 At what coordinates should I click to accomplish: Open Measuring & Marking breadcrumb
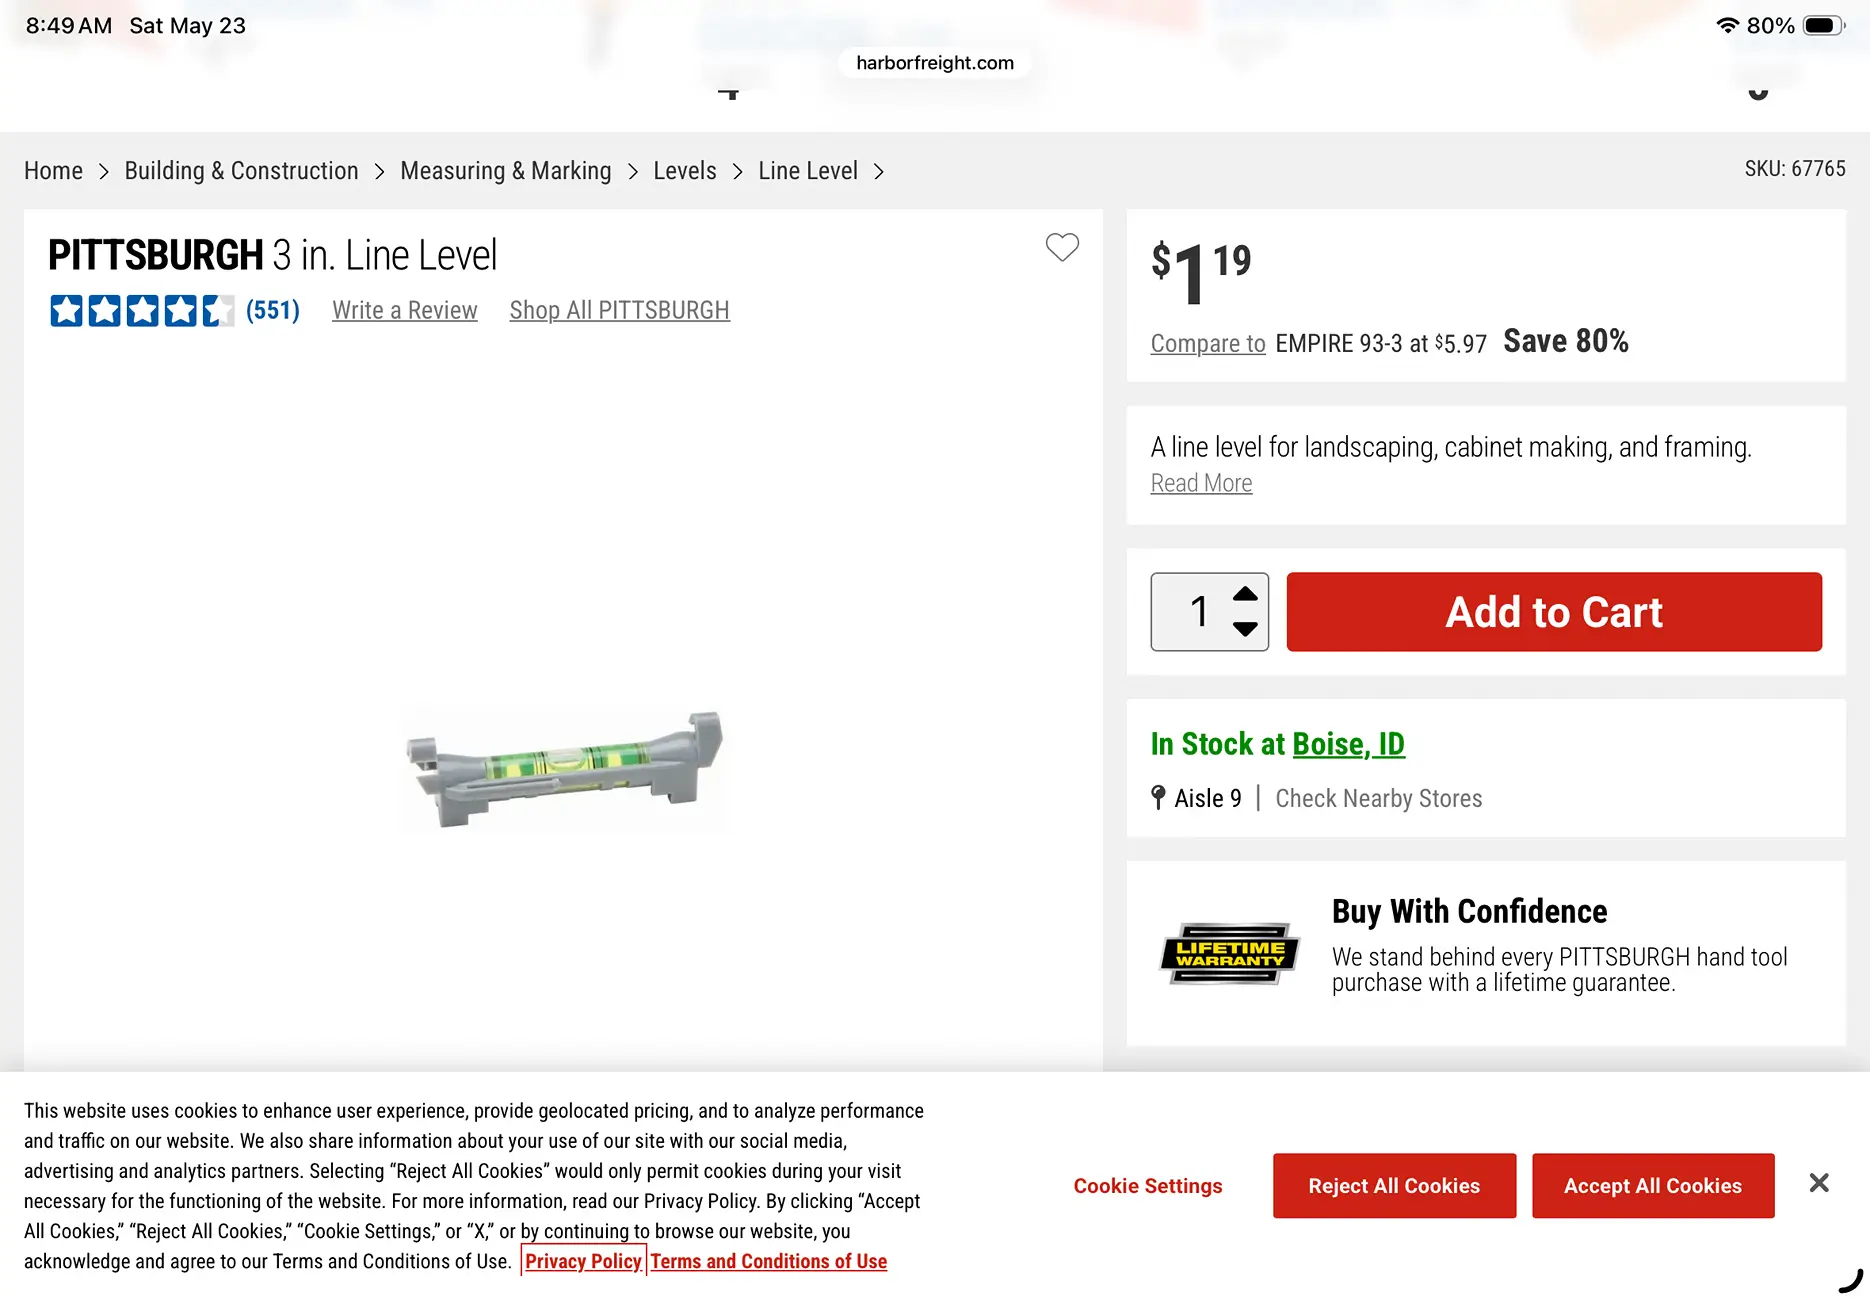point(506,171)
